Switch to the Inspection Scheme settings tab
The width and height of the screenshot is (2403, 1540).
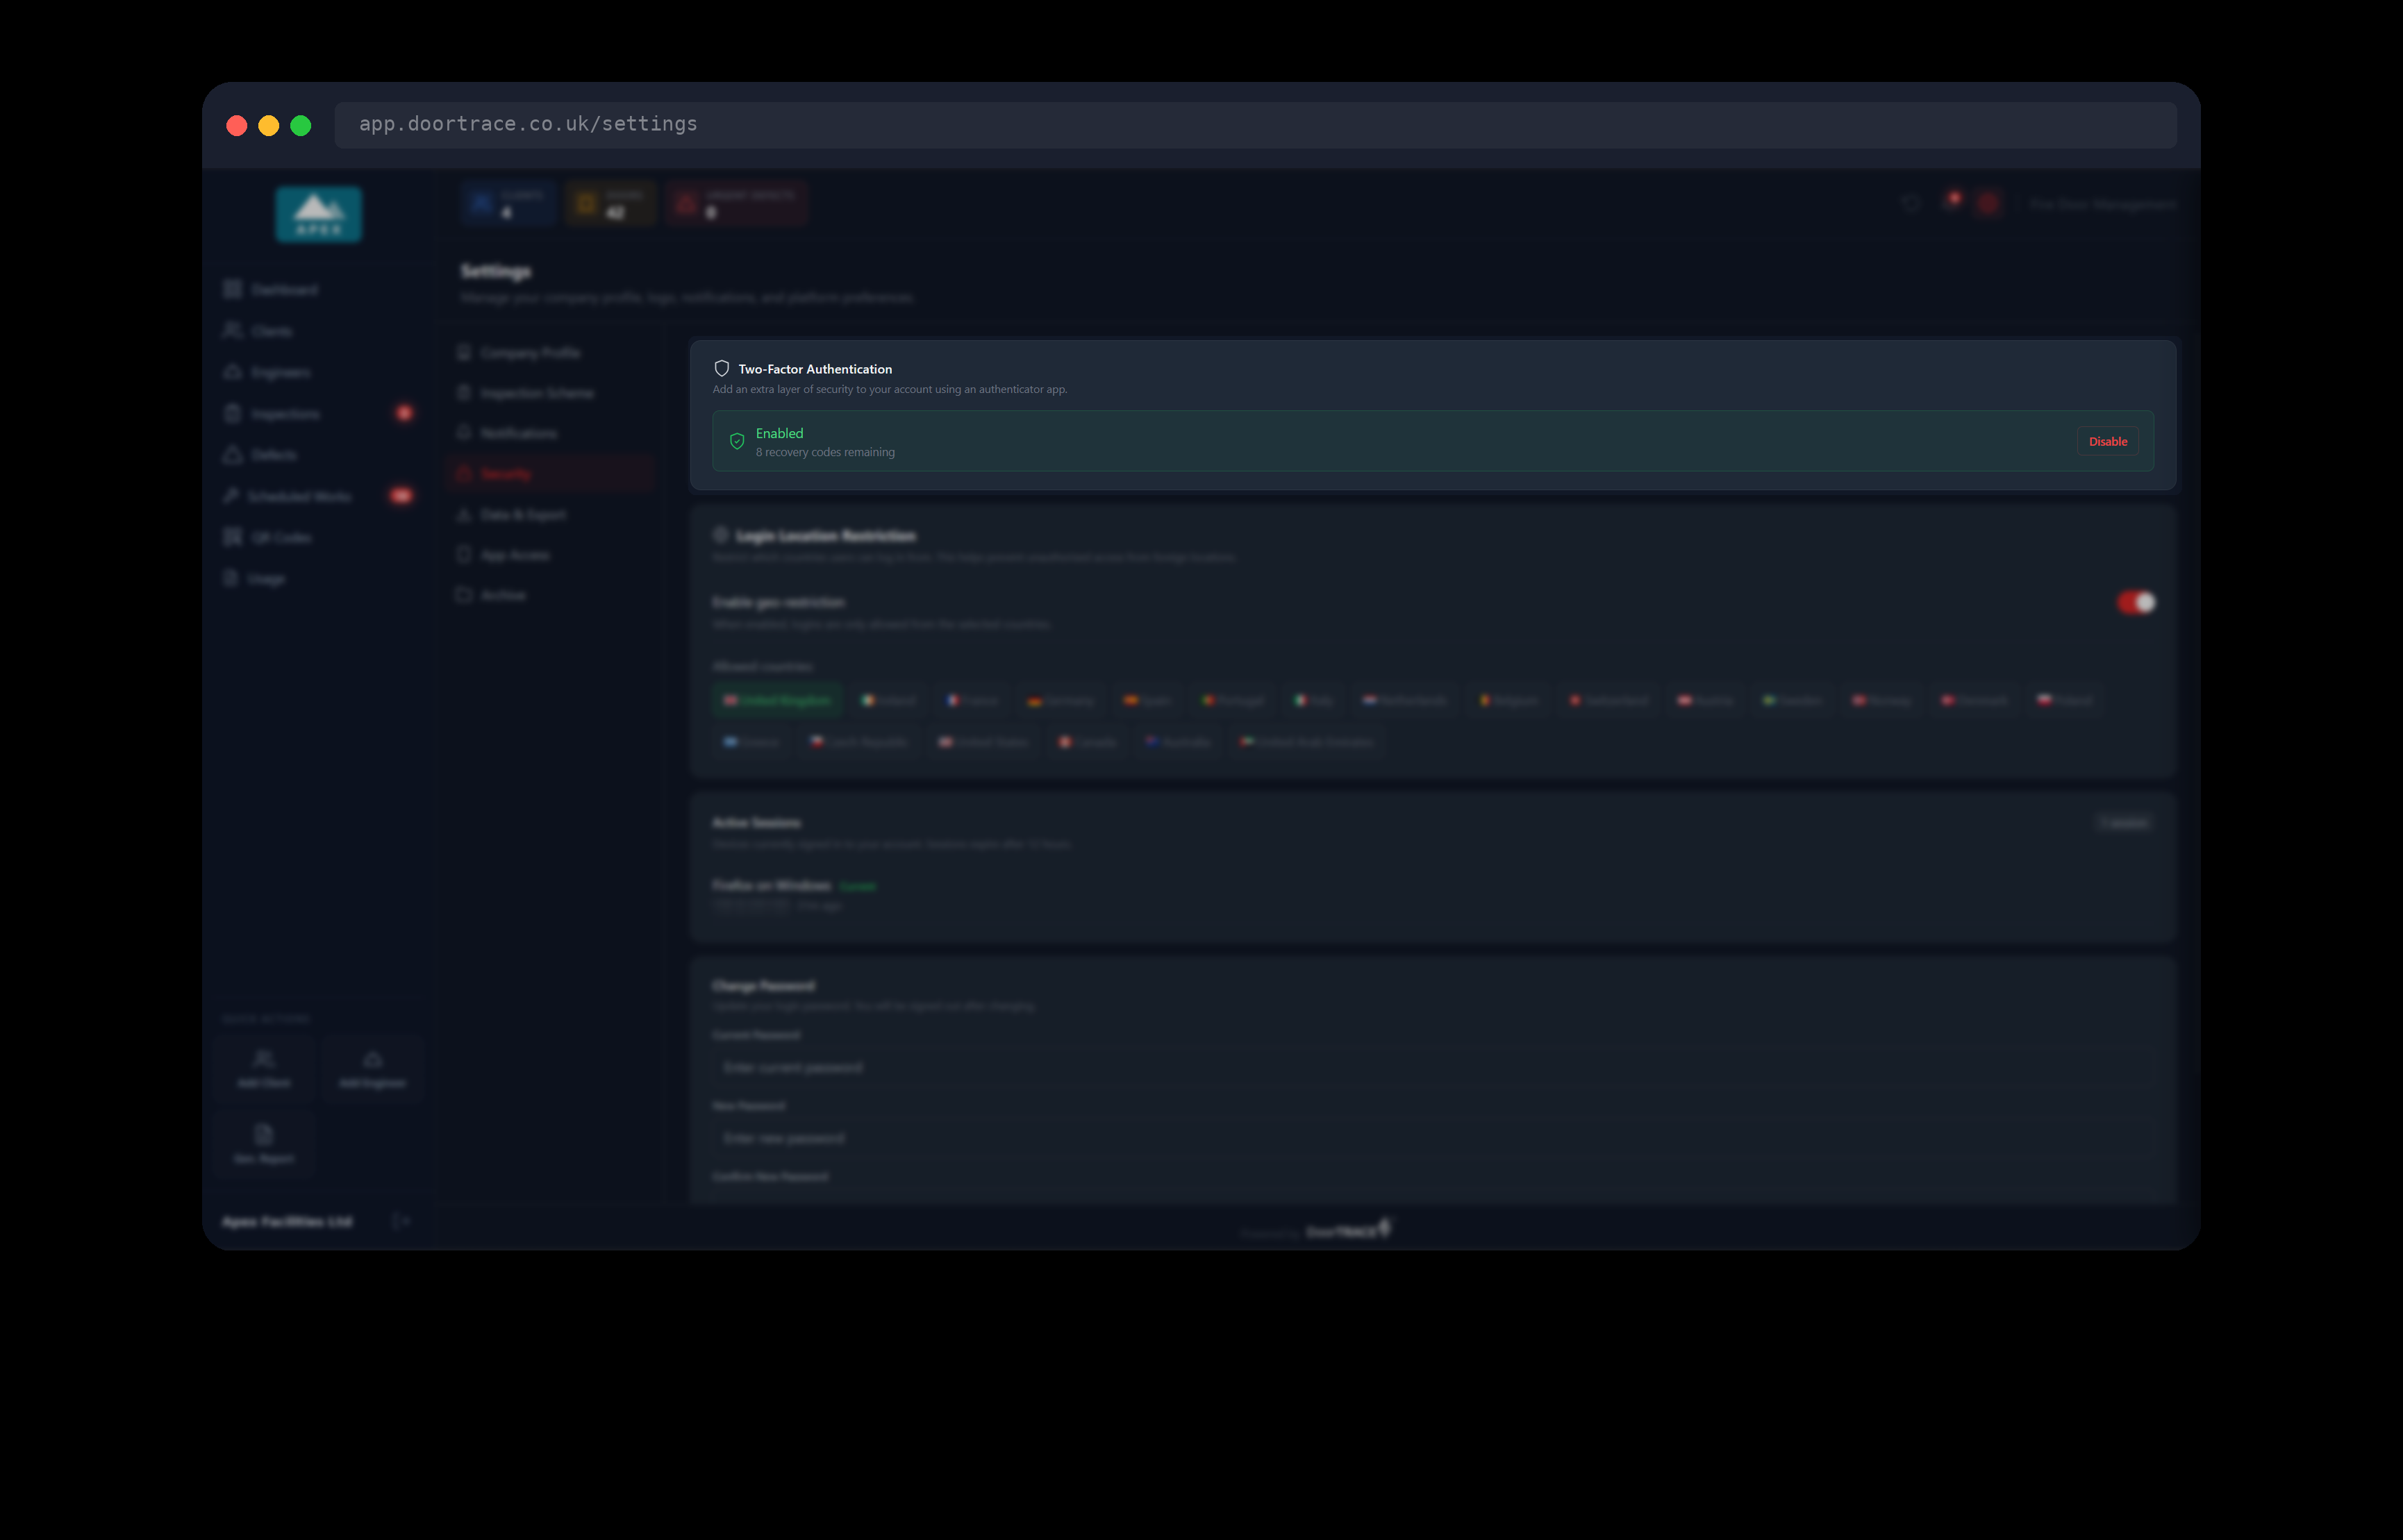pyautogui.click(x=551, y=393)
